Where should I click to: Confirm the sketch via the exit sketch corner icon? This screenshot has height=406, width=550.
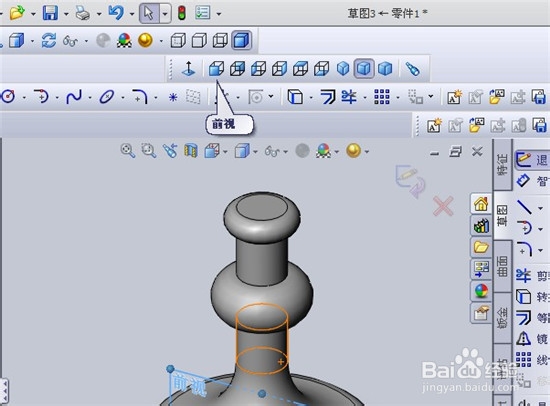410,180
